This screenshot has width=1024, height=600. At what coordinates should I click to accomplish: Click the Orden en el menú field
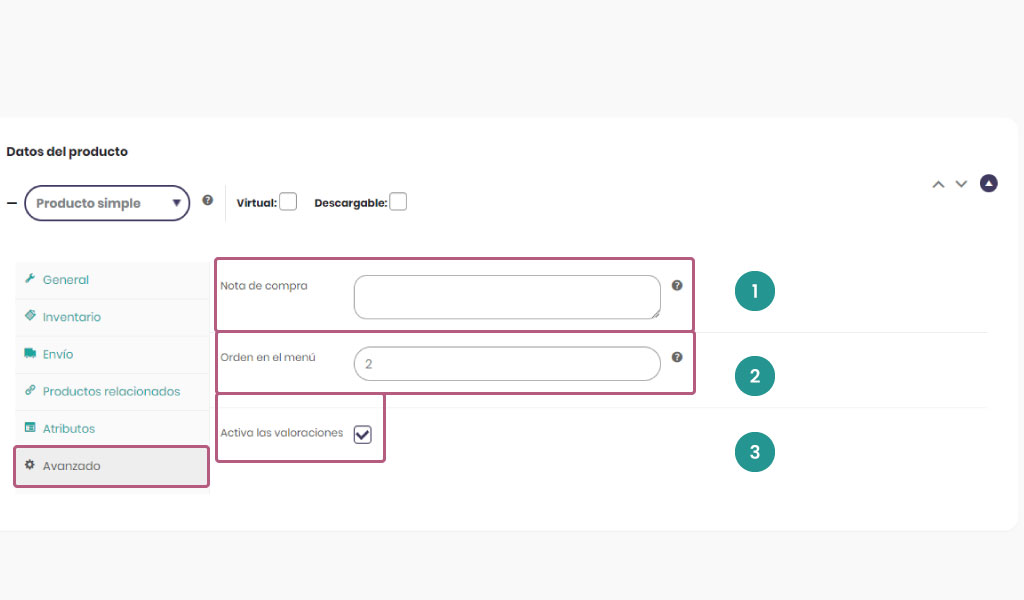507,364
